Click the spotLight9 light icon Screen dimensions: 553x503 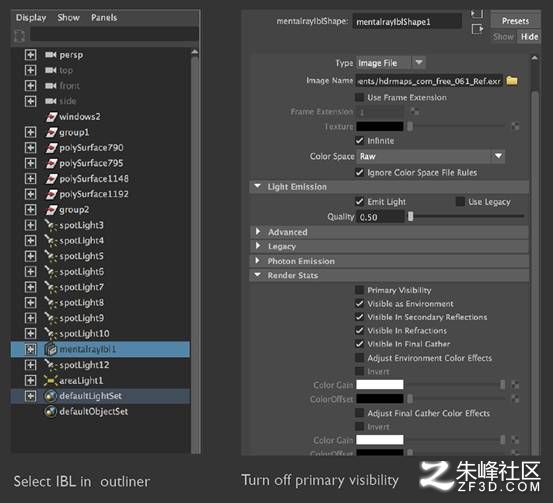click(x=51, y=318)
